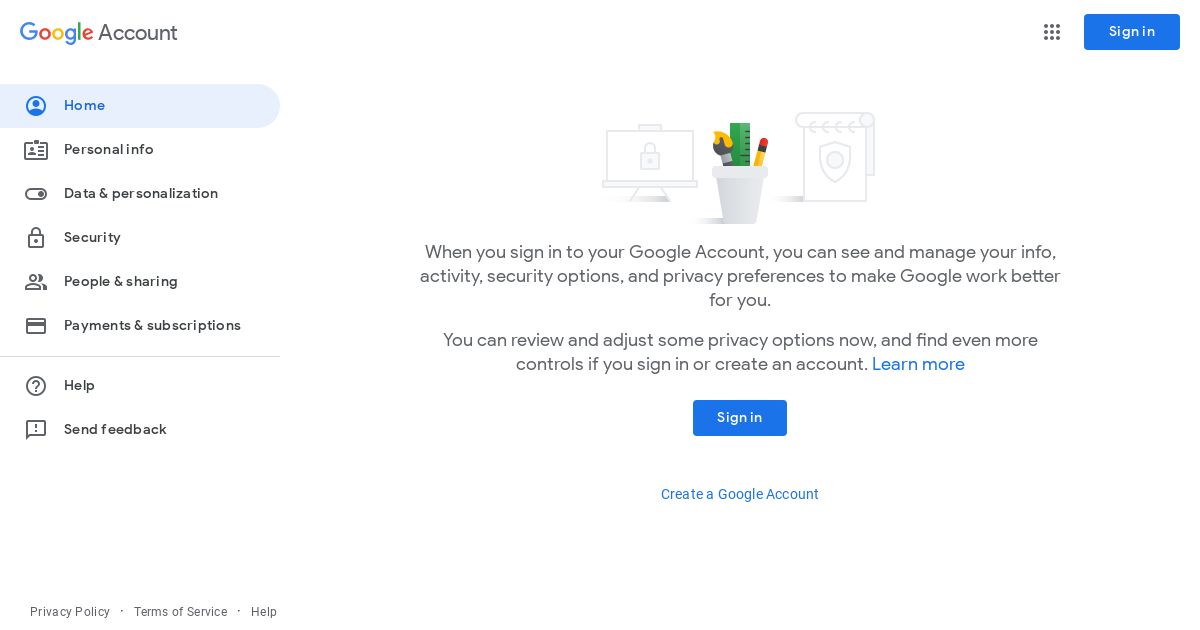Click the Security padlock icon
The image size is (1200, 630).
tap(36, 238)
